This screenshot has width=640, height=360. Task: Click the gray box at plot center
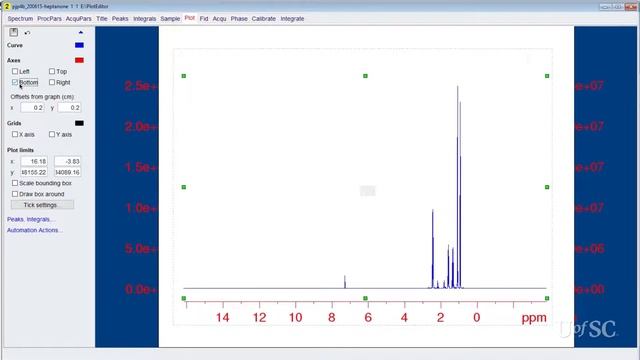coord(368,191)
